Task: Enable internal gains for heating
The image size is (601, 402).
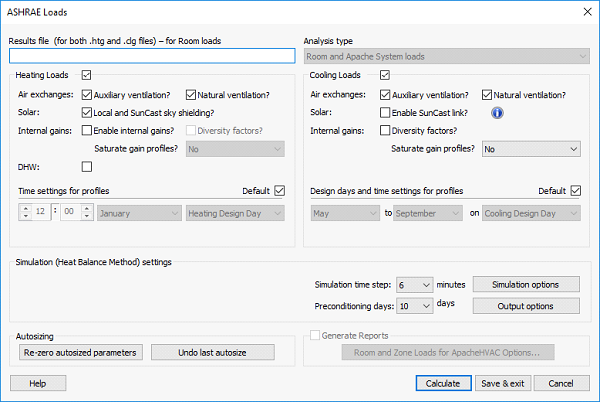Action: tap(87, 131)
